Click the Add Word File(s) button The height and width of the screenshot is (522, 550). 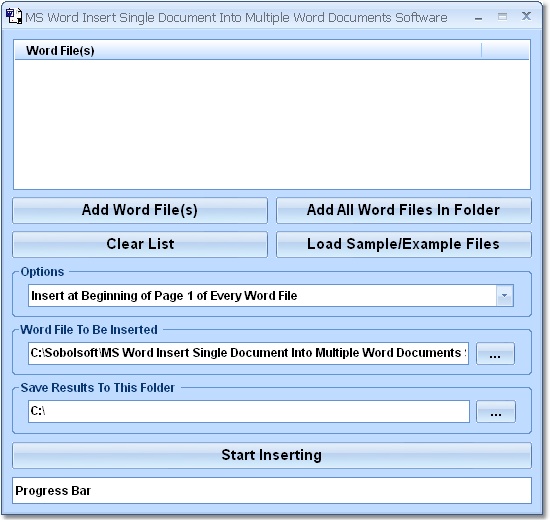click(140, 210)
